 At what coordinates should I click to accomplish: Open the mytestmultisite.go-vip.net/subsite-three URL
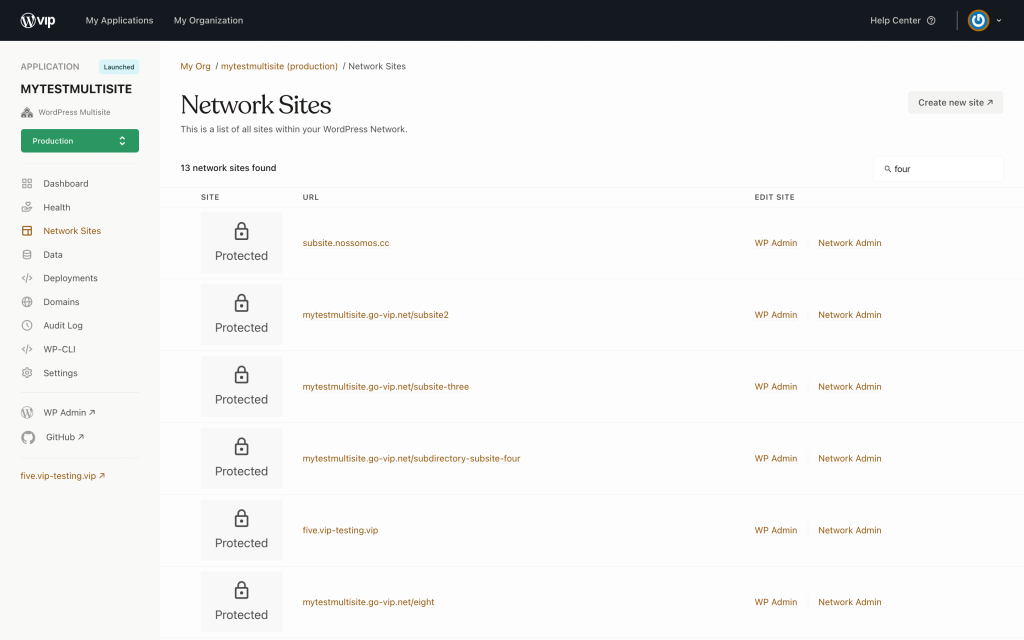385,387
